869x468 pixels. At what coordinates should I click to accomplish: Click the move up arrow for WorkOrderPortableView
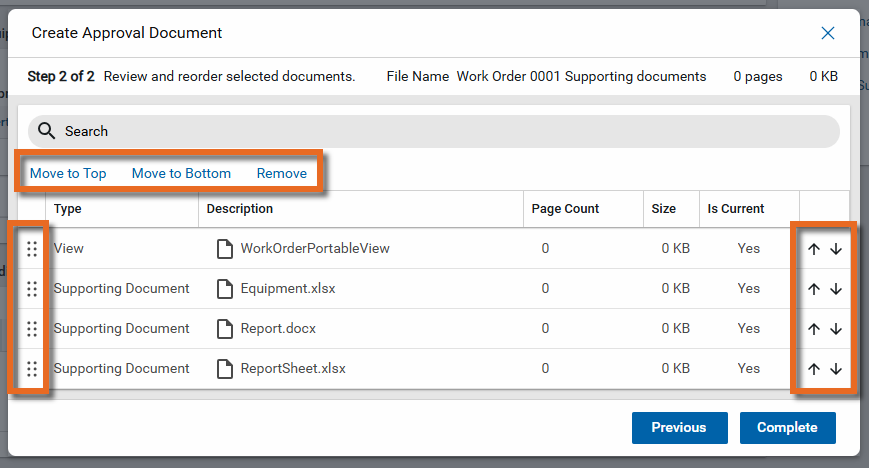(x=814, y=249)
